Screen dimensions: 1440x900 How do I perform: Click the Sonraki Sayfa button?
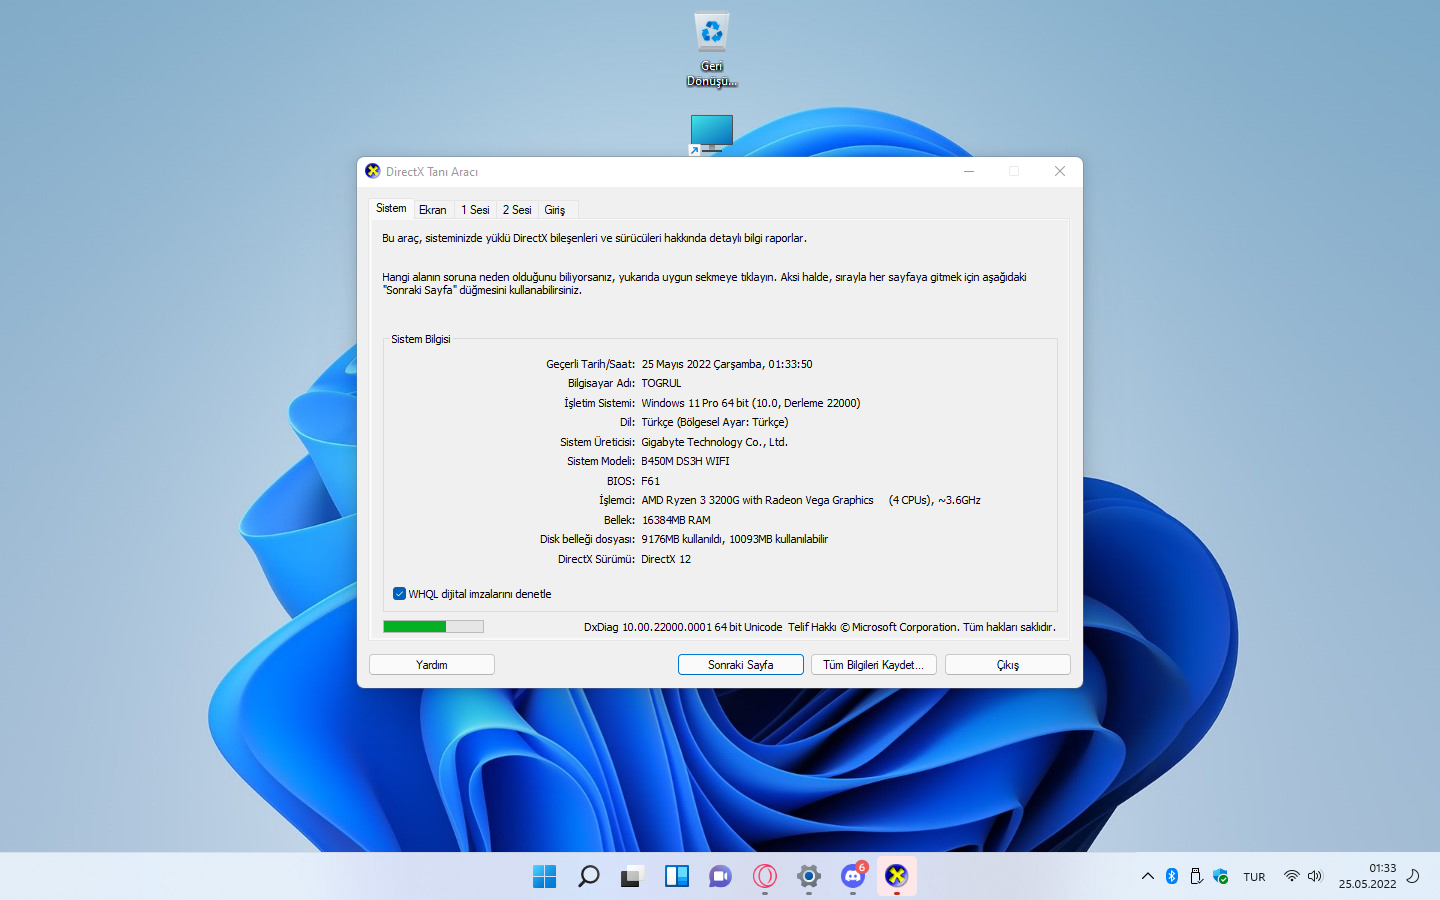coord(741,665)
